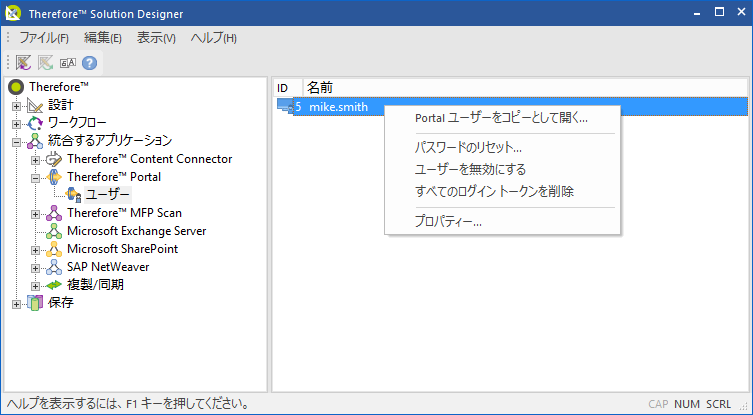Collapse the 統合するアプリケーション node
The image size is (753, 415).
(17, 142)
